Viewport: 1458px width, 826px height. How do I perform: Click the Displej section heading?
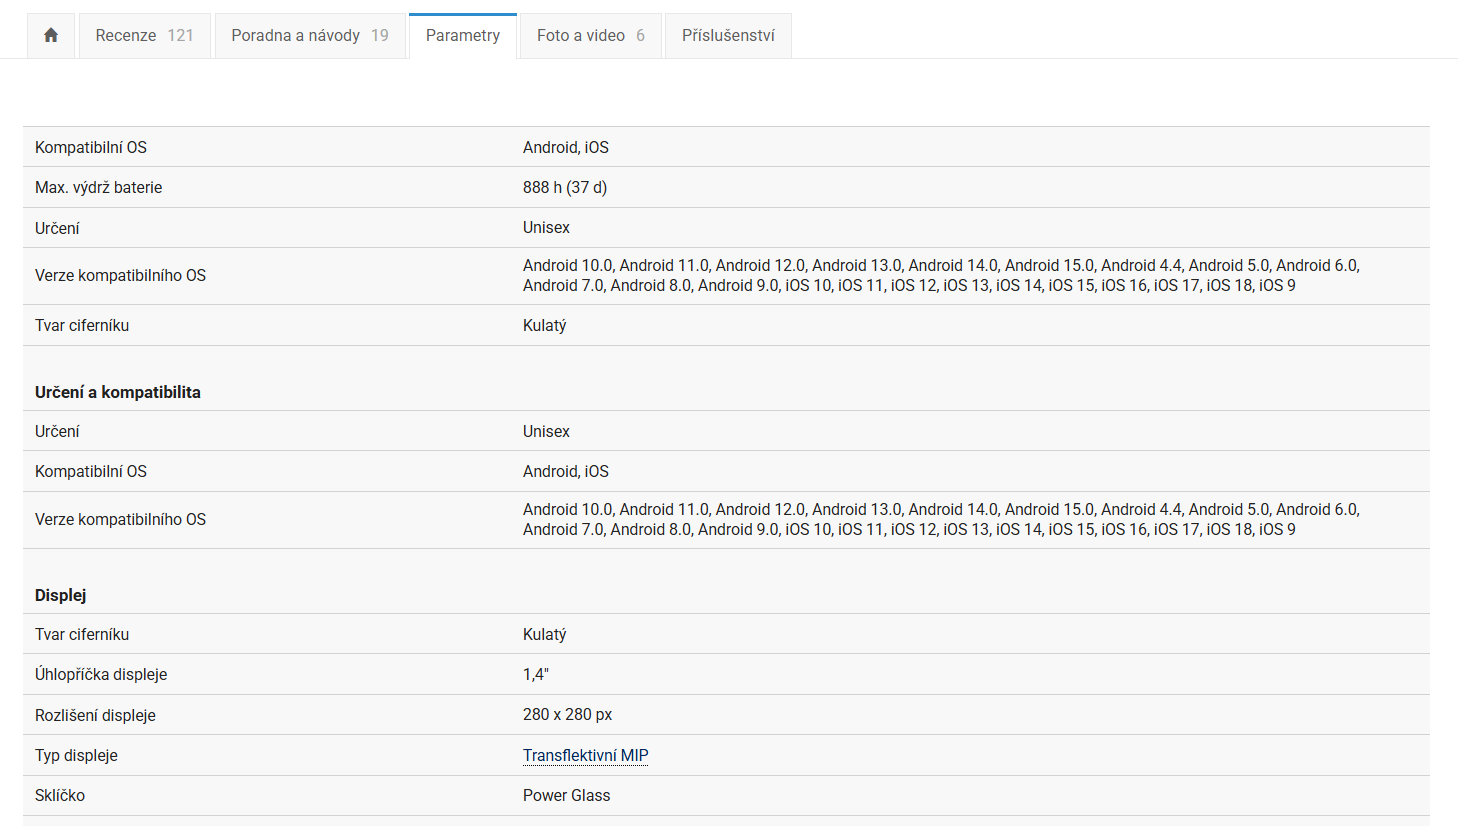[x=60, y=595]
